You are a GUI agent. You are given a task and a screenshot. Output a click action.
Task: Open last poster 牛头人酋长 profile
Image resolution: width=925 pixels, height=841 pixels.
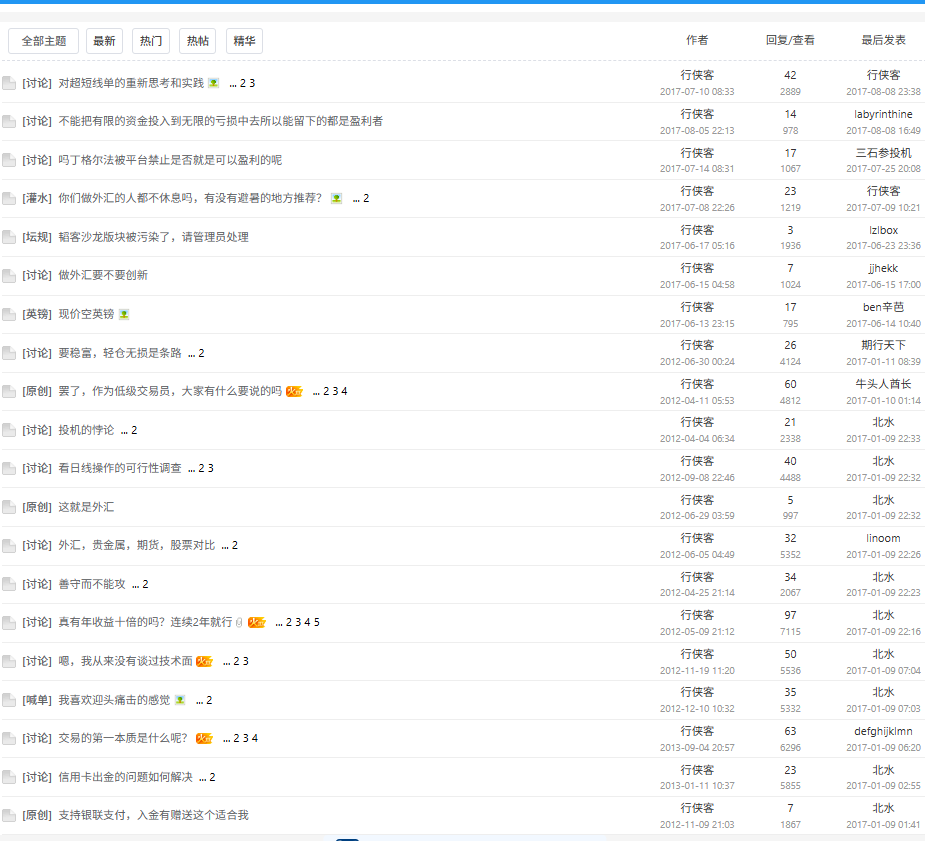883,384
